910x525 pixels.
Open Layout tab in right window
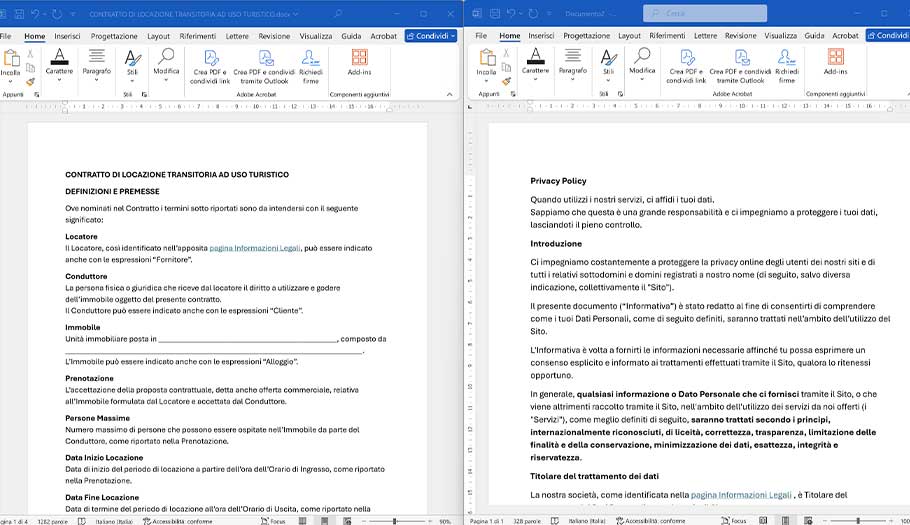(x=629, y=35)
